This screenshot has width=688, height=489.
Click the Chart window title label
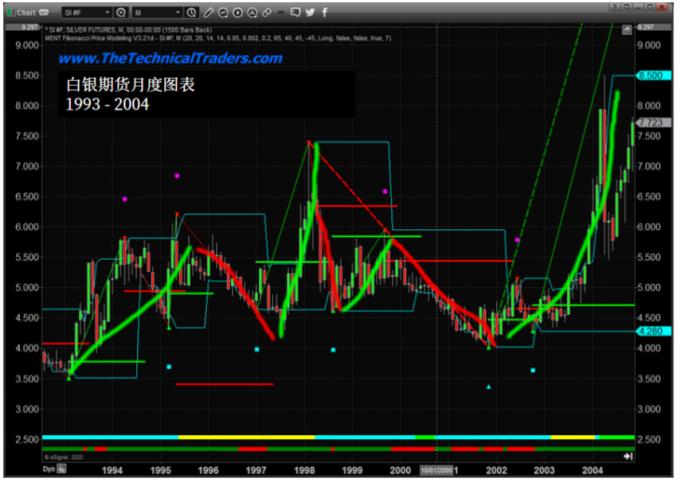pyautogui.click(x=24, y=13)
